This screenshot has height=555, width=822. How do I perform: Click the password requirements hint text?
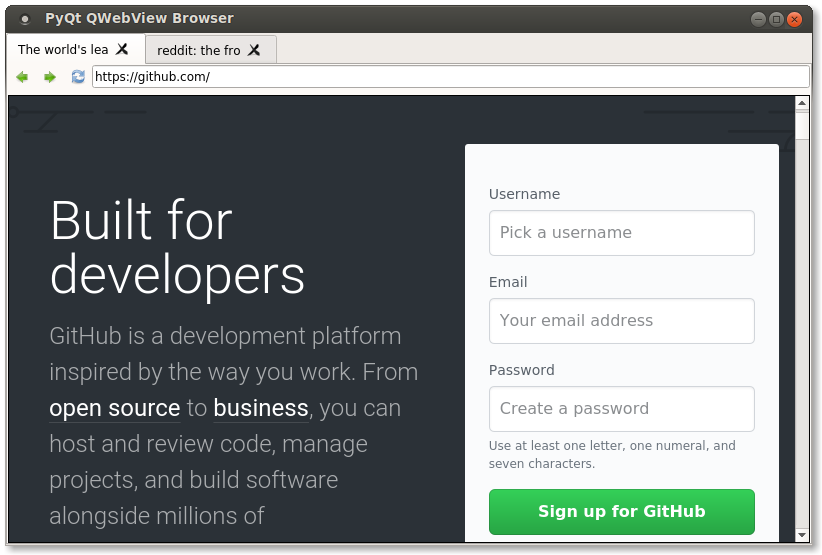(612, 454)
